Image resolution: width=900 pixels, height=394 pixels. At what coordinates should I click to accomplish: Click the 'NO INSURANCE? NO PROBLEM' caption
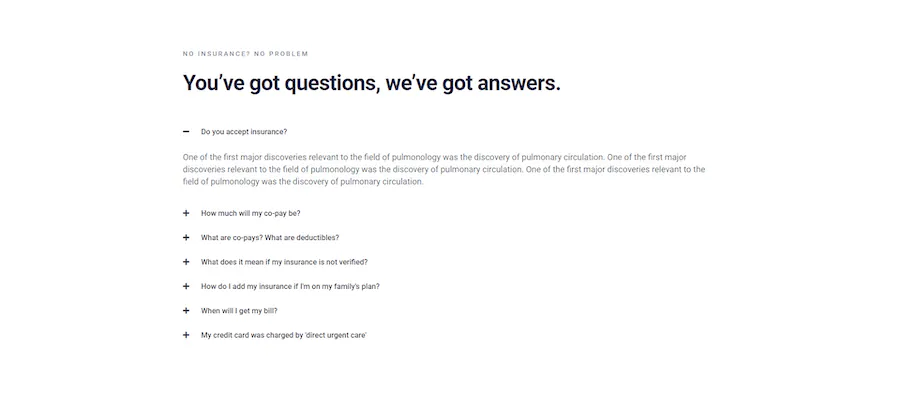246,54
